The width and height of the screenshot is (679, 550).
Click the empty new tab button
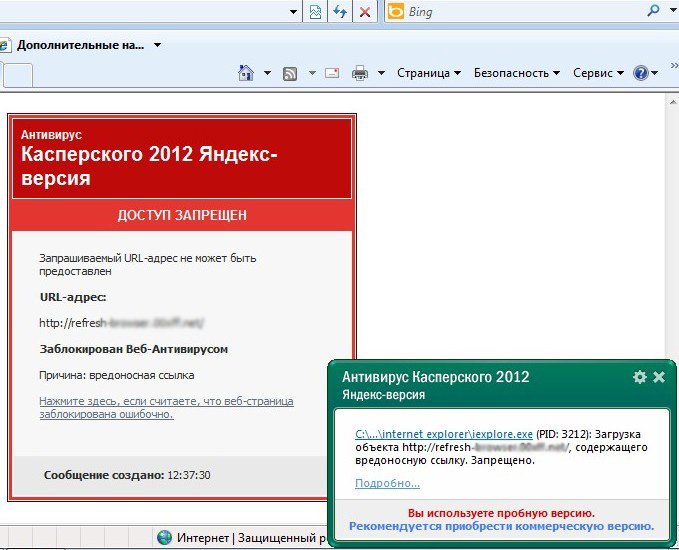tap(18, 75)
